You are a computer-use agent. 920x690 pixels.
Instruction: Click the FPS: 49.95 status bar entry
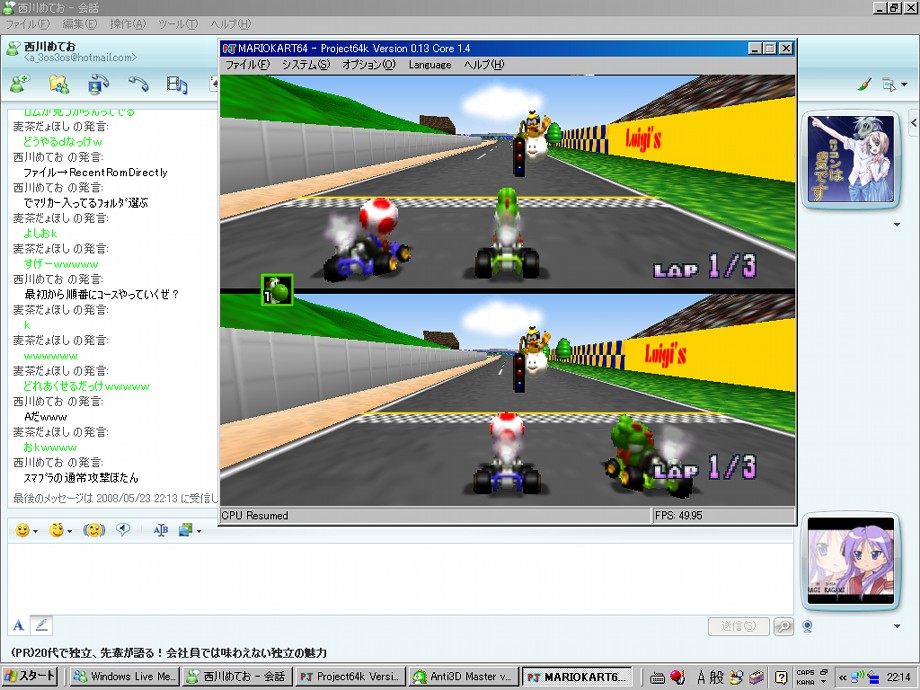click(679, 515)
